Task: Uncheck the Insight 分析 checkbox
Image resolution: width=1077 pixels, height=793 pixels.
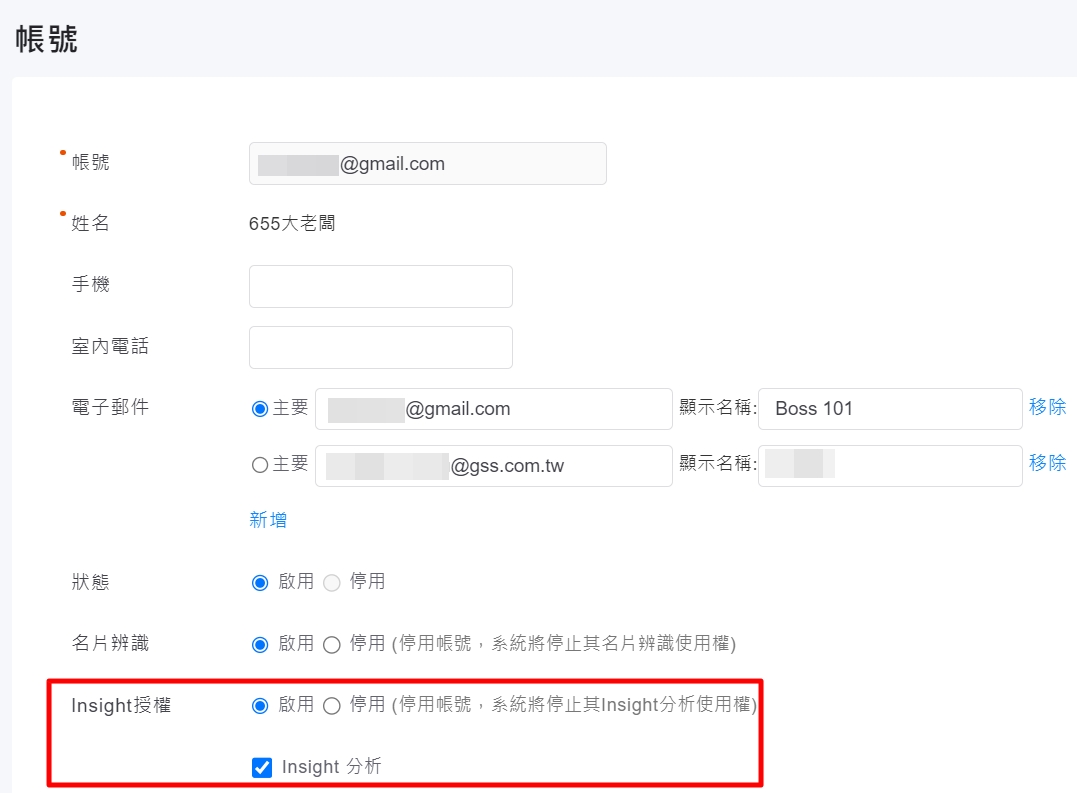Action: click(x=262, y=768)
